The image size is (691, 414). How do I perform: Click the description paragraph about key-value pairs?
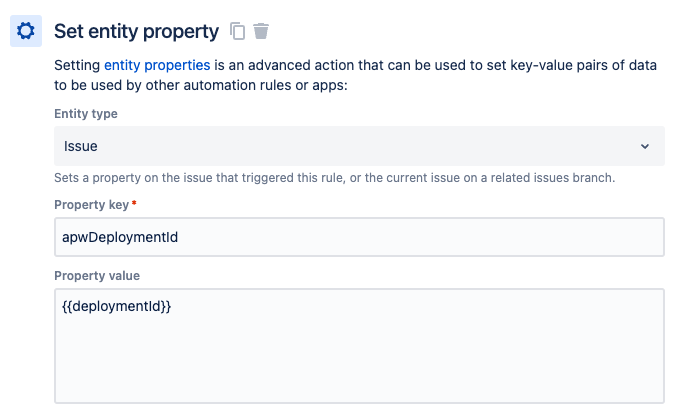355,75
